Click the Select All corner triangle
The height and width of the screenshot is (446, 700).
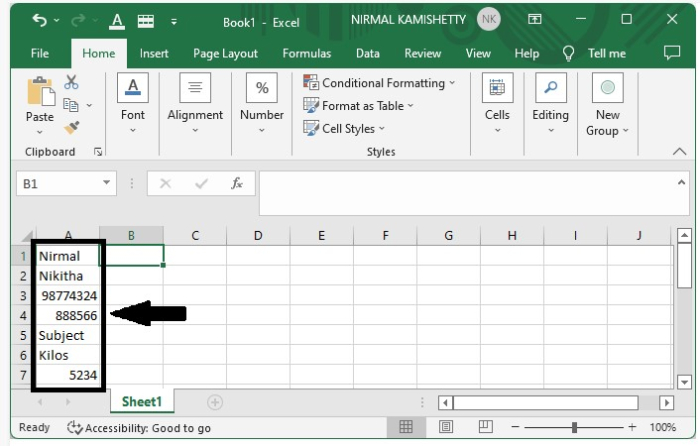(26, 236)
